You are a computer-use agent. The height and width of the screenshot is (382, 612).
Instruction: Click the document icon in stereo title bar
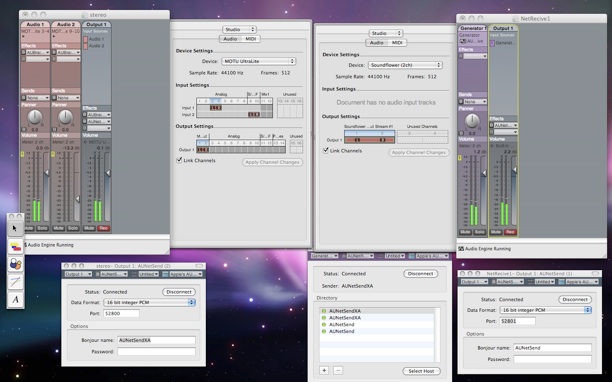[84, 15]
